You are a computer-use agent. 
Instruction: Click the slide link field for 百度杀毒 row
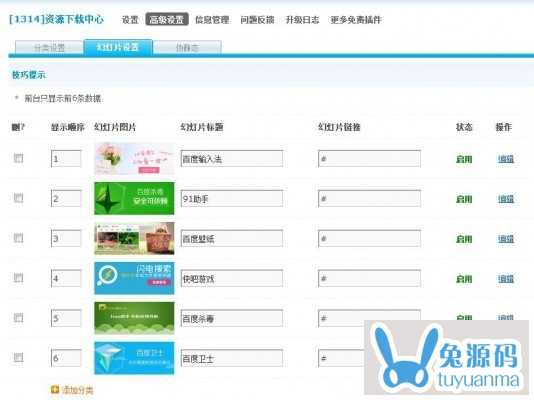[369, 318]
